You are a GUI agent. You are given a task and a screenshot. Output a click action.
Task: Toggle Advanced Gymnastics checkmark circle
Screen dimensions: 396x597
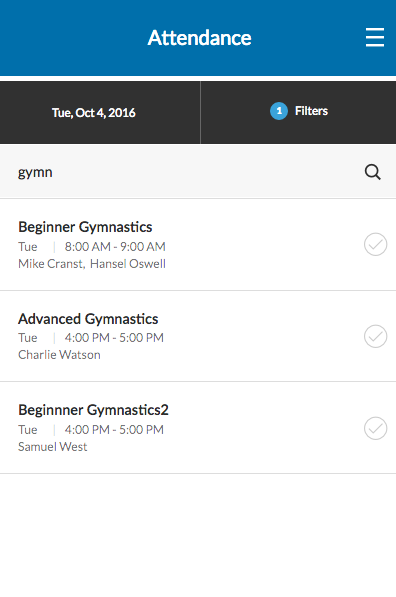[375, 336]
